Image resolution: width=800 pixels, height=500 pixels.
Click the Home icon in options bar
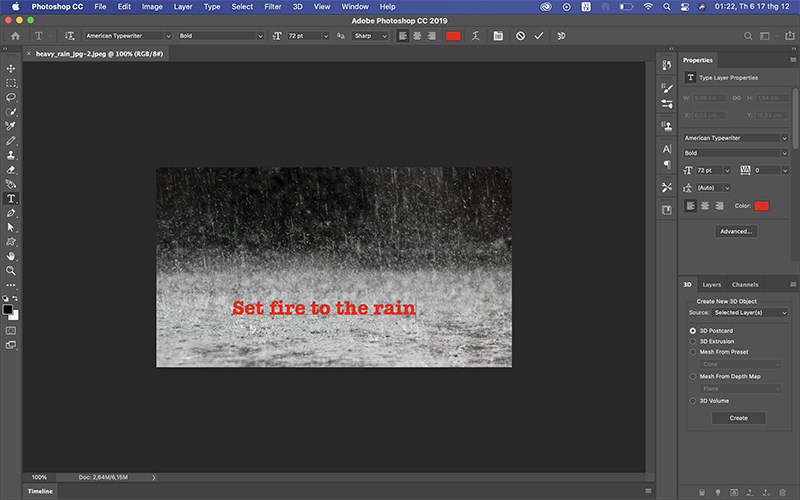[15, 36]
